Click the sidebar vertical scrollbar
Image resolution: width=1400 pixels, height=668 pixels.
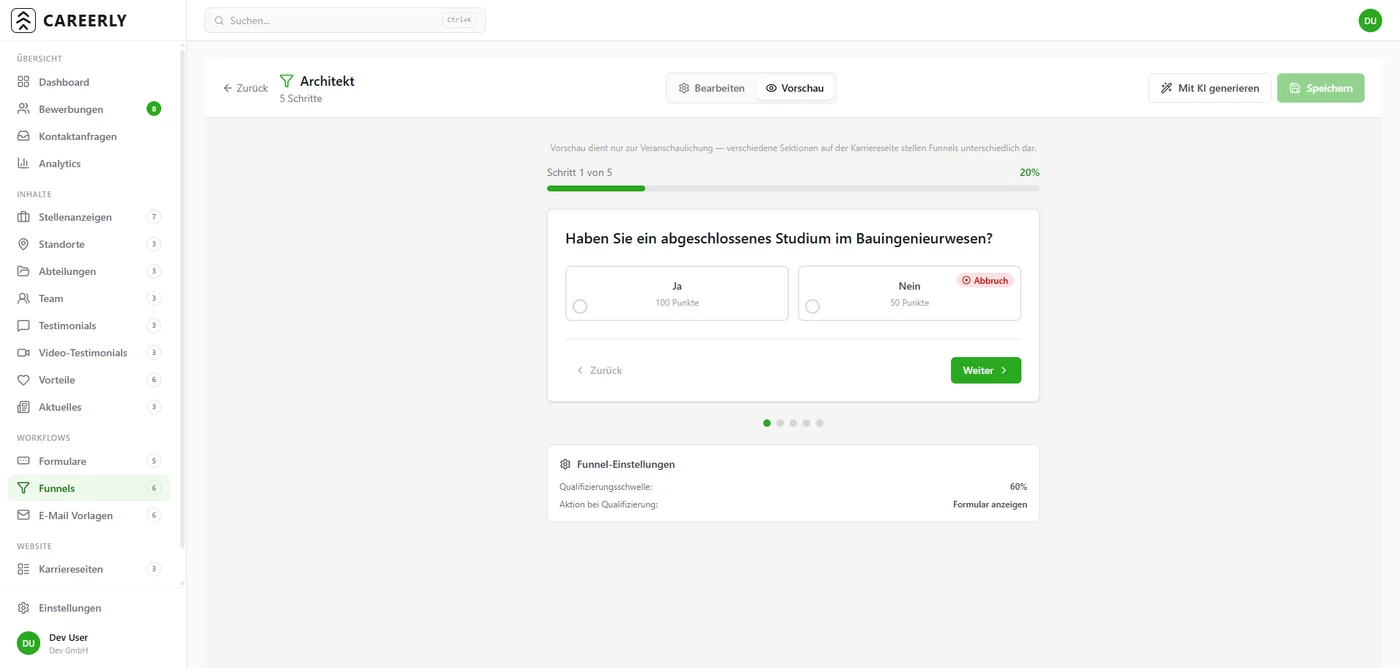pyautogui.click(x=182, y=300)
